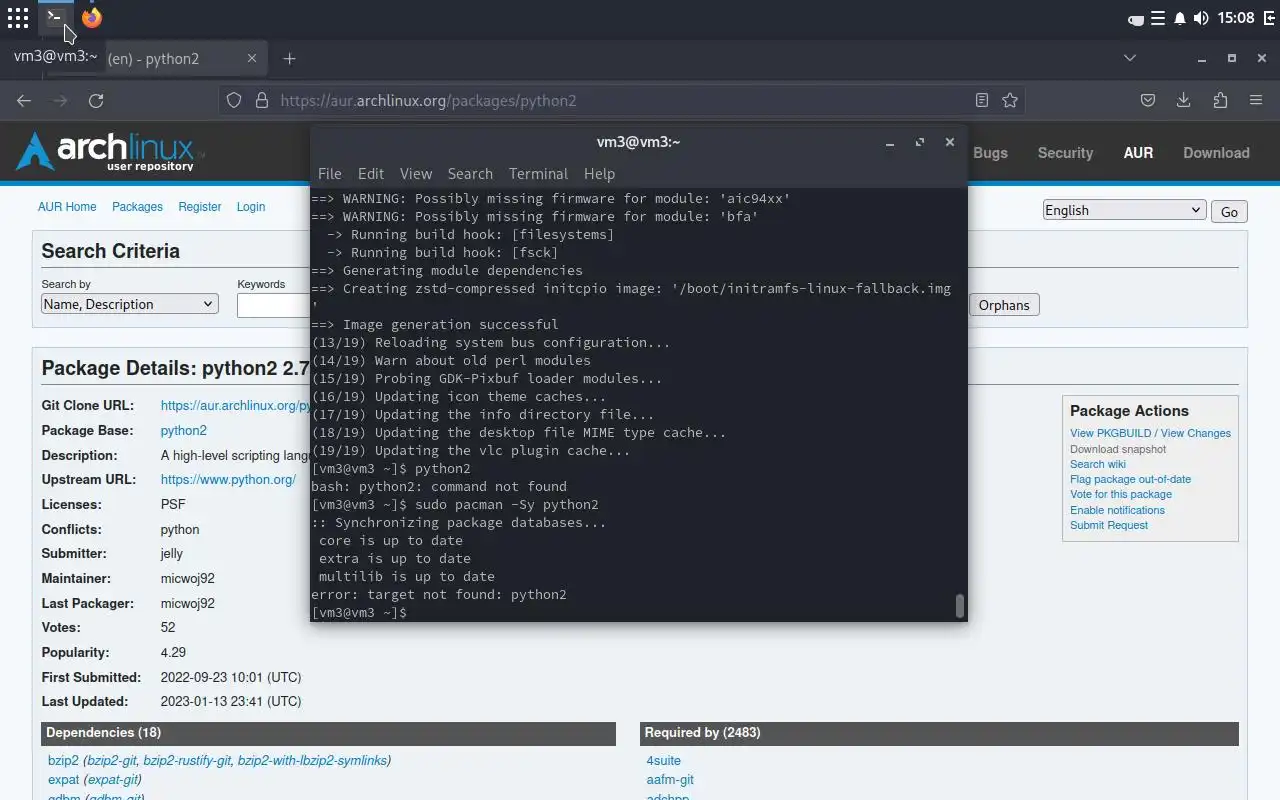Viewport: 1280px width, 800px height.
Task: Click Search wiki link
Action: click(1098, 464)
